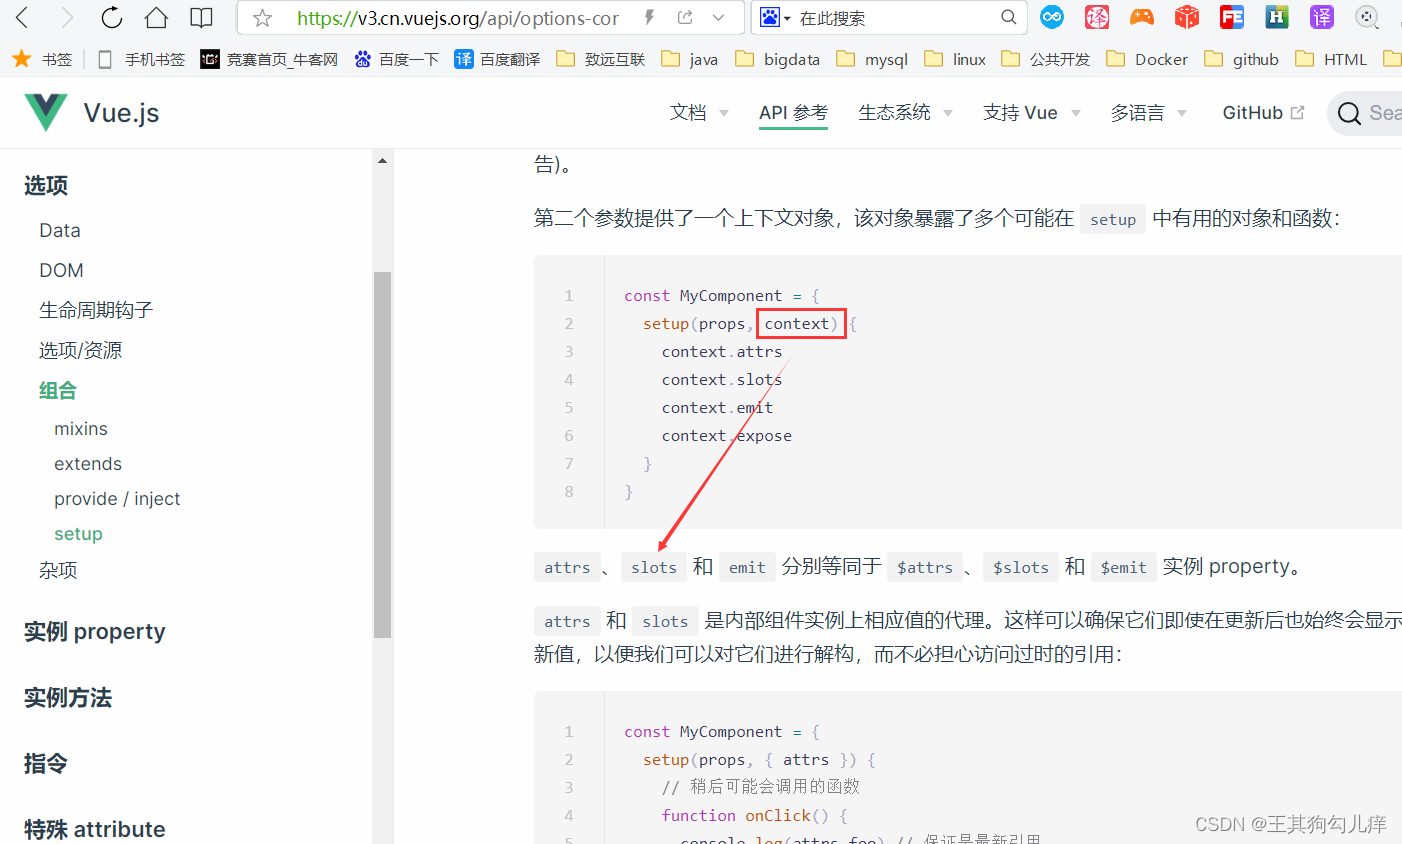
Task: Expand the 生态系统 dropdown
Action: [x=896, y=112]
